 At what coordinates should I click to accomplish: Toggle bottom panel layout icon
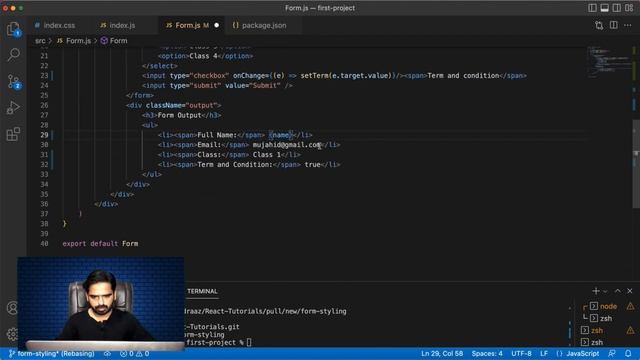point(604,8)
